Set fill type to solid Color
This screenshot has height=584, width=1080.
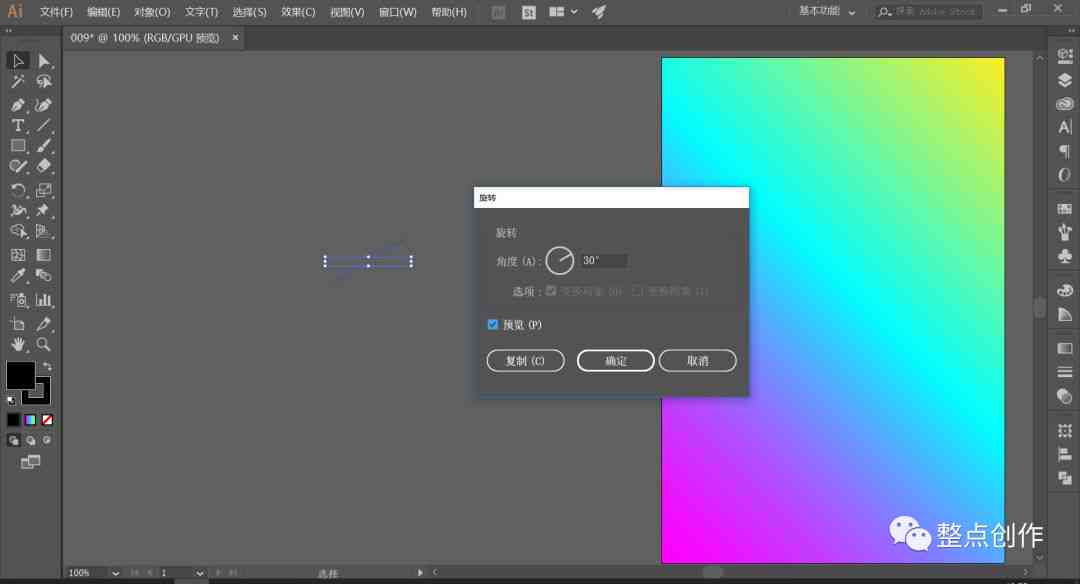pyautogui.click(x=14, y=419)
